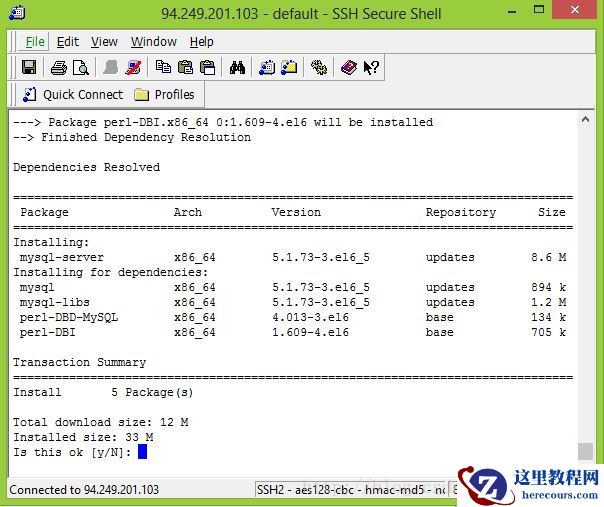Open Settings gears icon
Screen dimensions: 604x507
[x=319, y=68]
